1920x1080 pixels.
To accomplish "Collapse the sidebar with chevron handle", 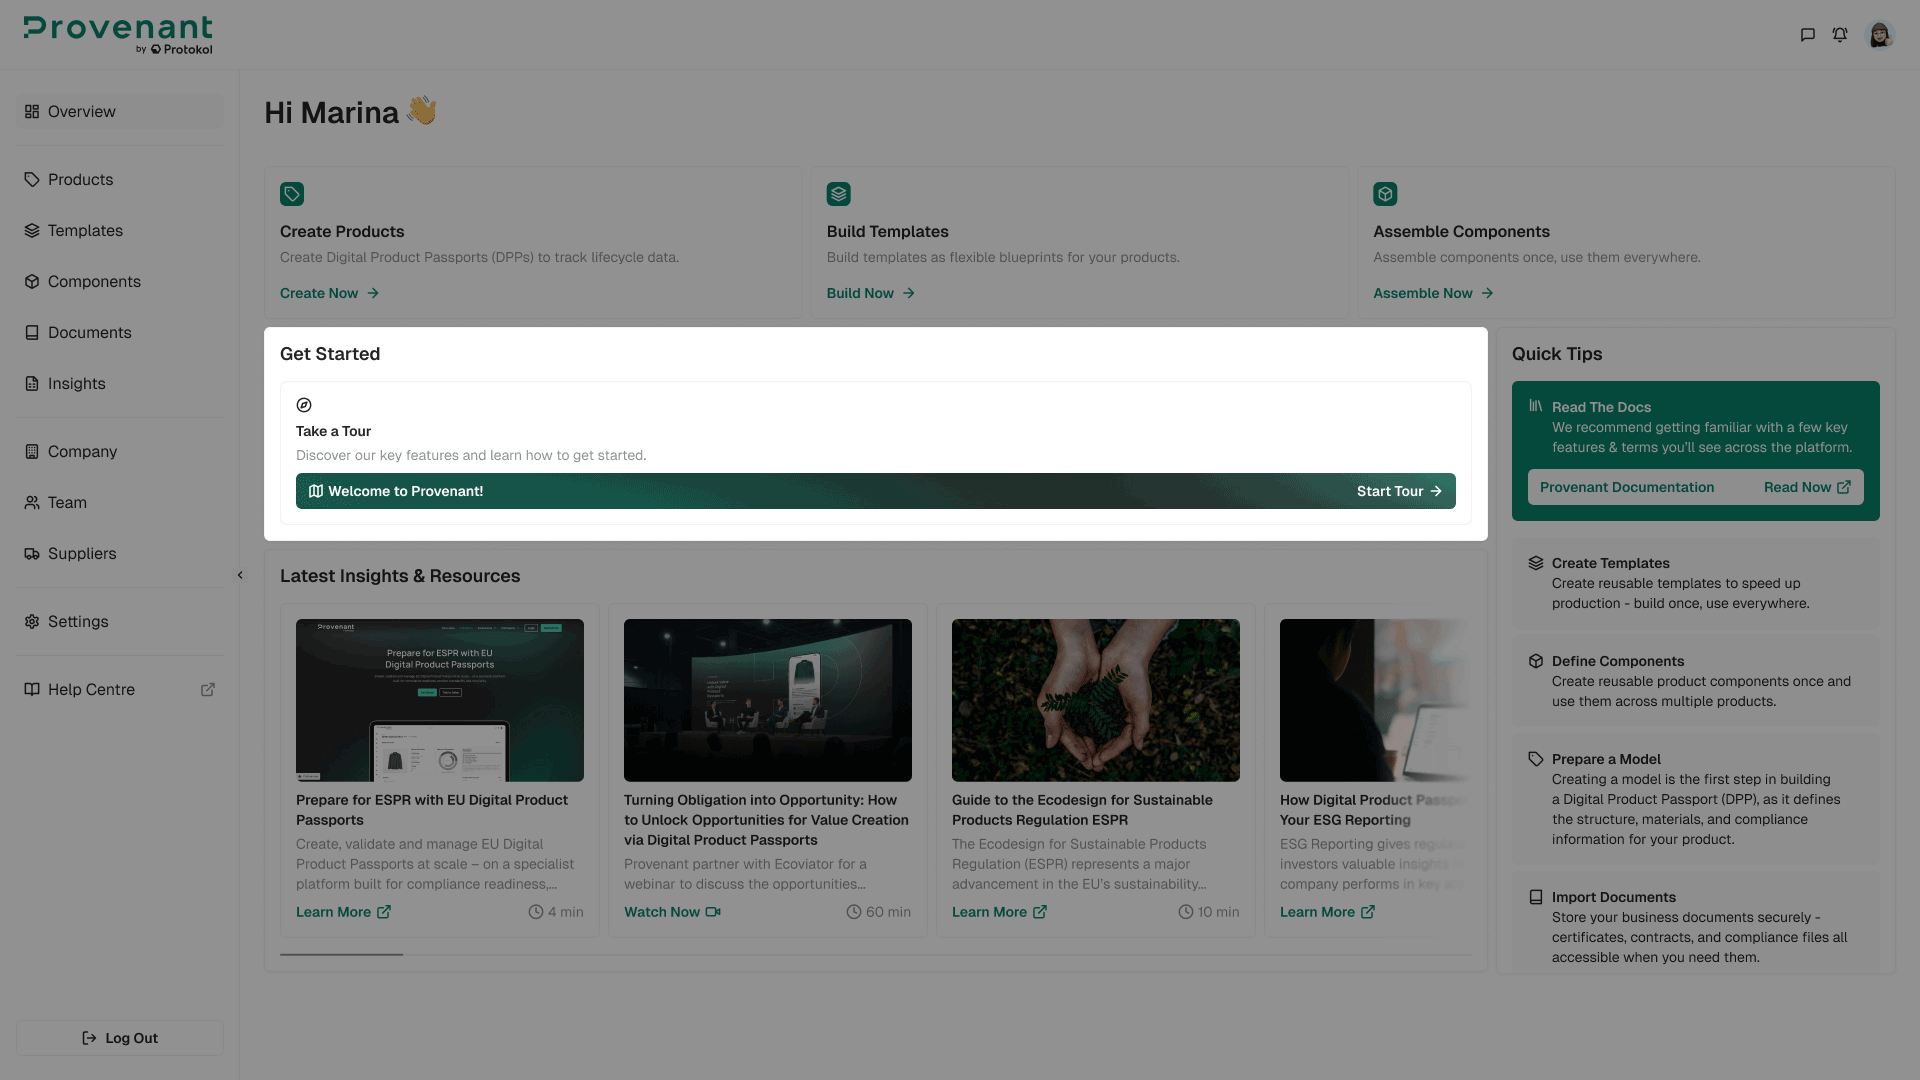I will [x=240, y=575].
